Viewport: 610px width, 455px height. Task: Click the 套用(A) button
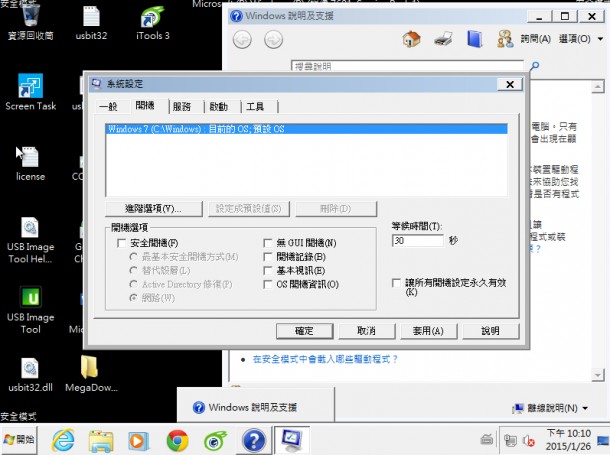[x=428, y=331]
